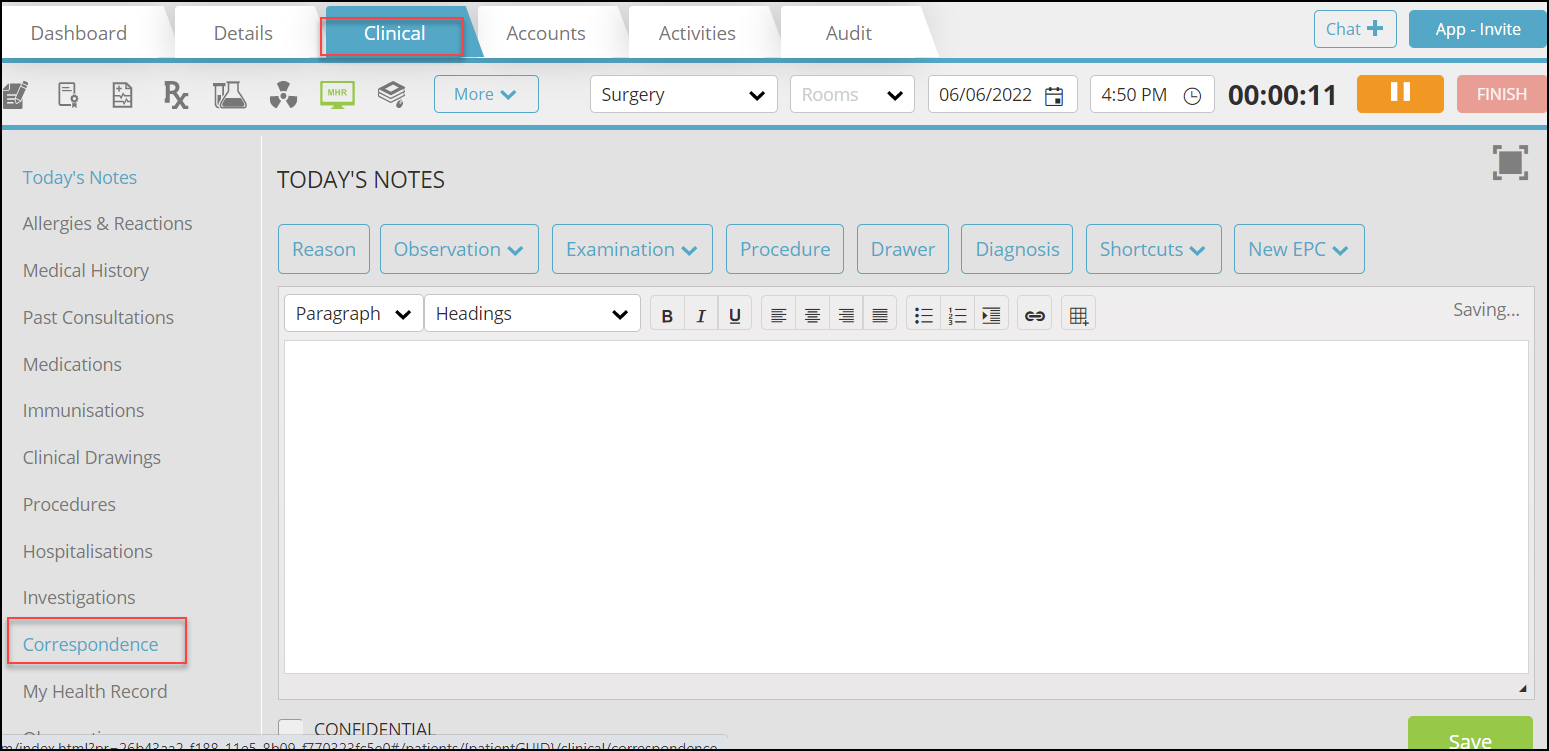
Task: Open Medical History section
Action: [86, 270]
